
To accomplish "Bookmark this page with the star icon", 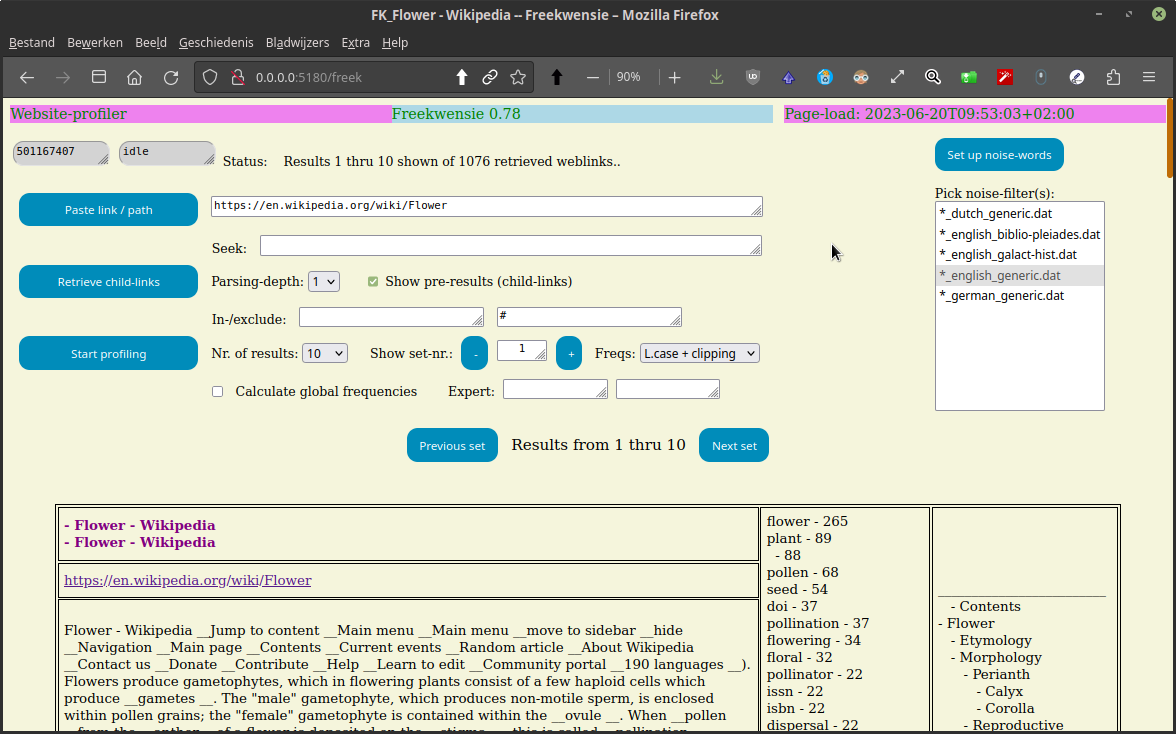I will click(518, 77).
